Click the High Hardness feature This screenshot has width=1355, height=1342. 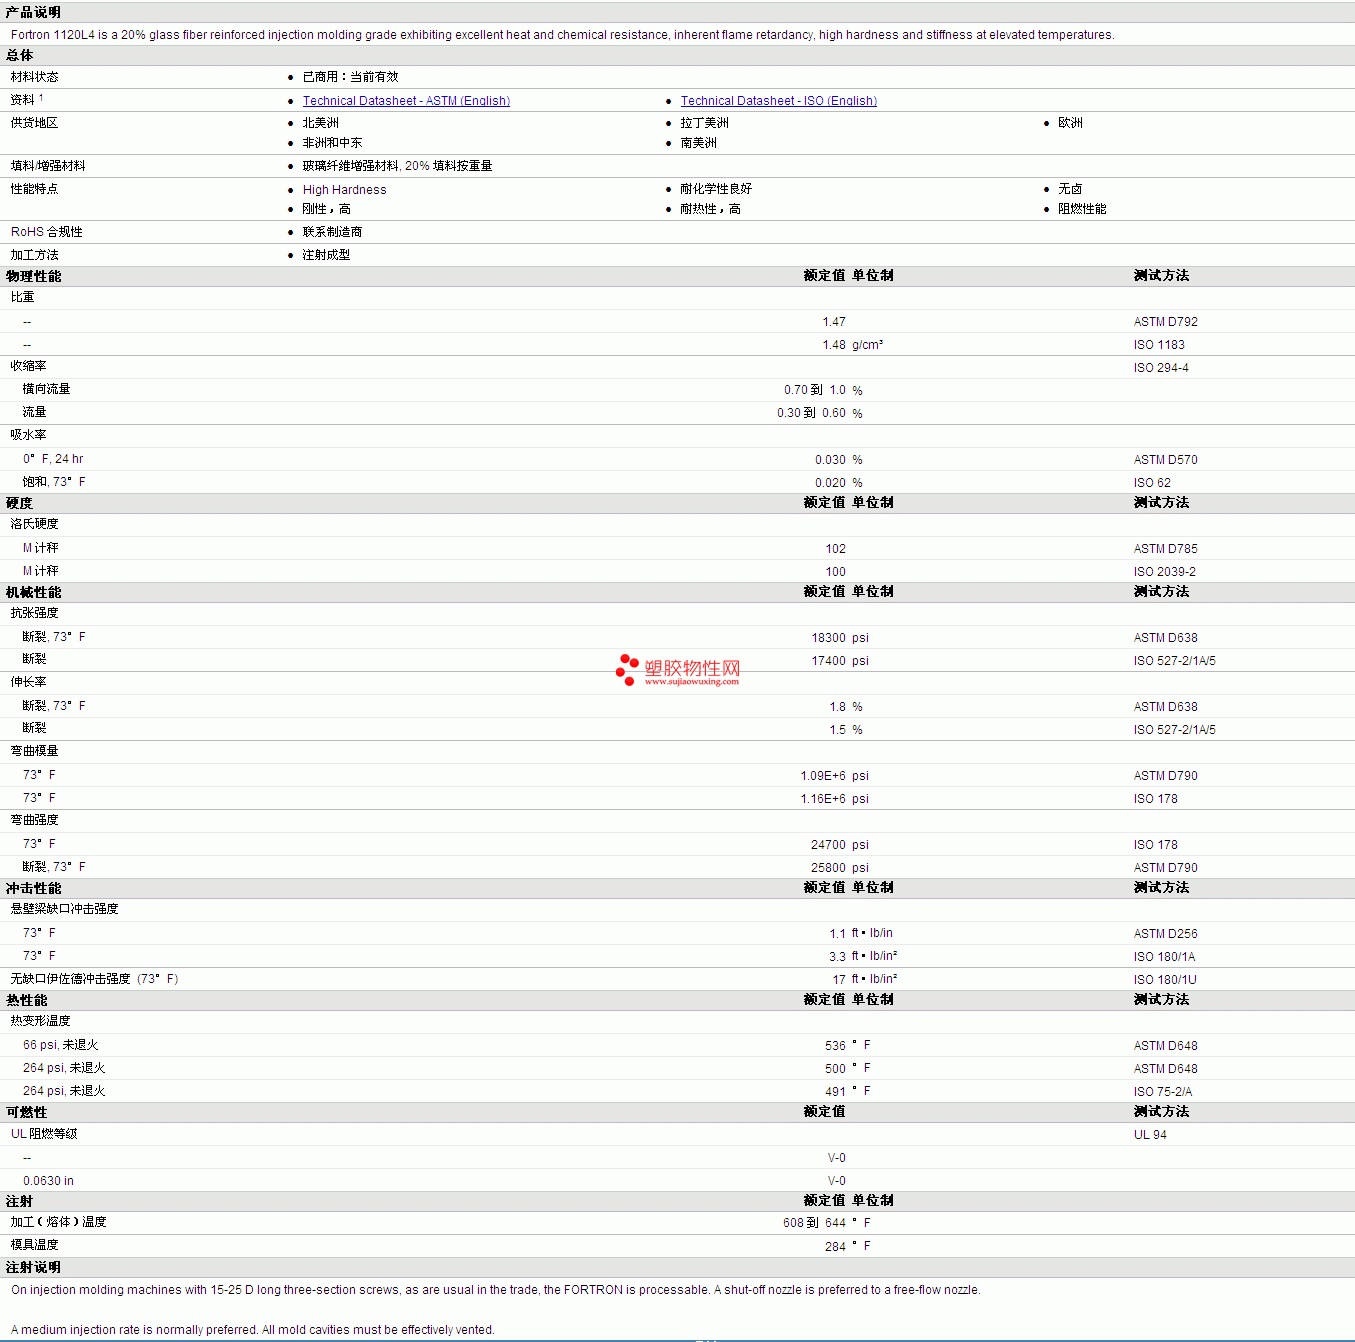click(344, 190)
